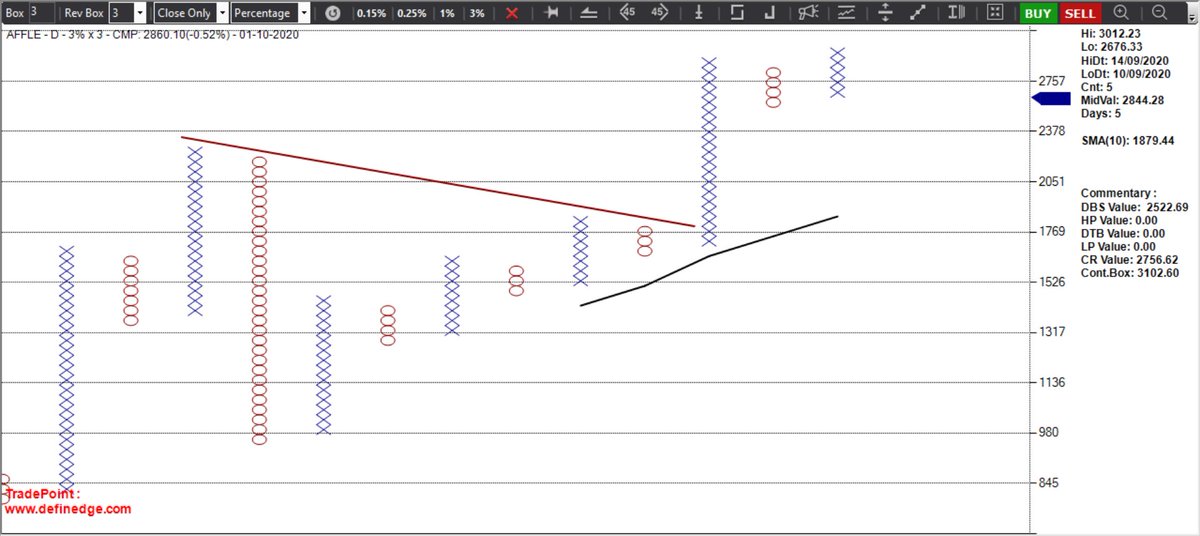Click the SMA(10): 1879.44 text

pos(1130,142)
